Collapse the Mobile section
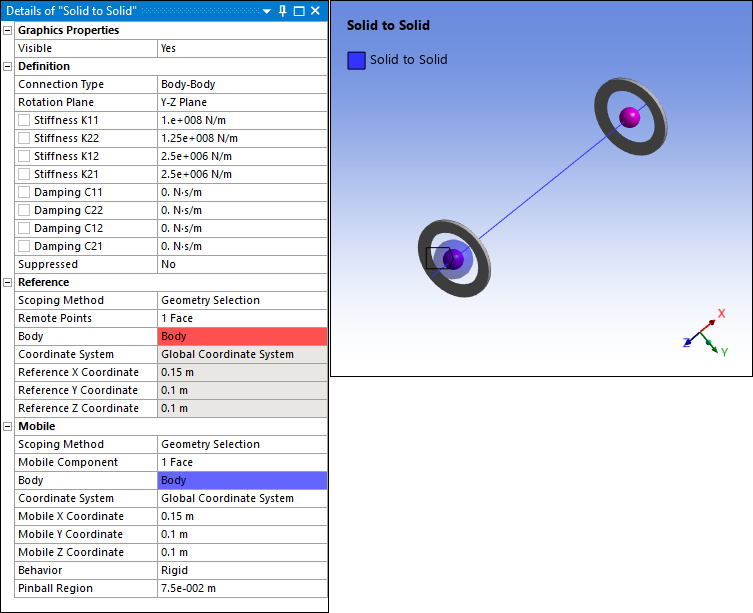The width and height of the screenshot is (753, 613). pyautogui.click(x=8, y=426)
